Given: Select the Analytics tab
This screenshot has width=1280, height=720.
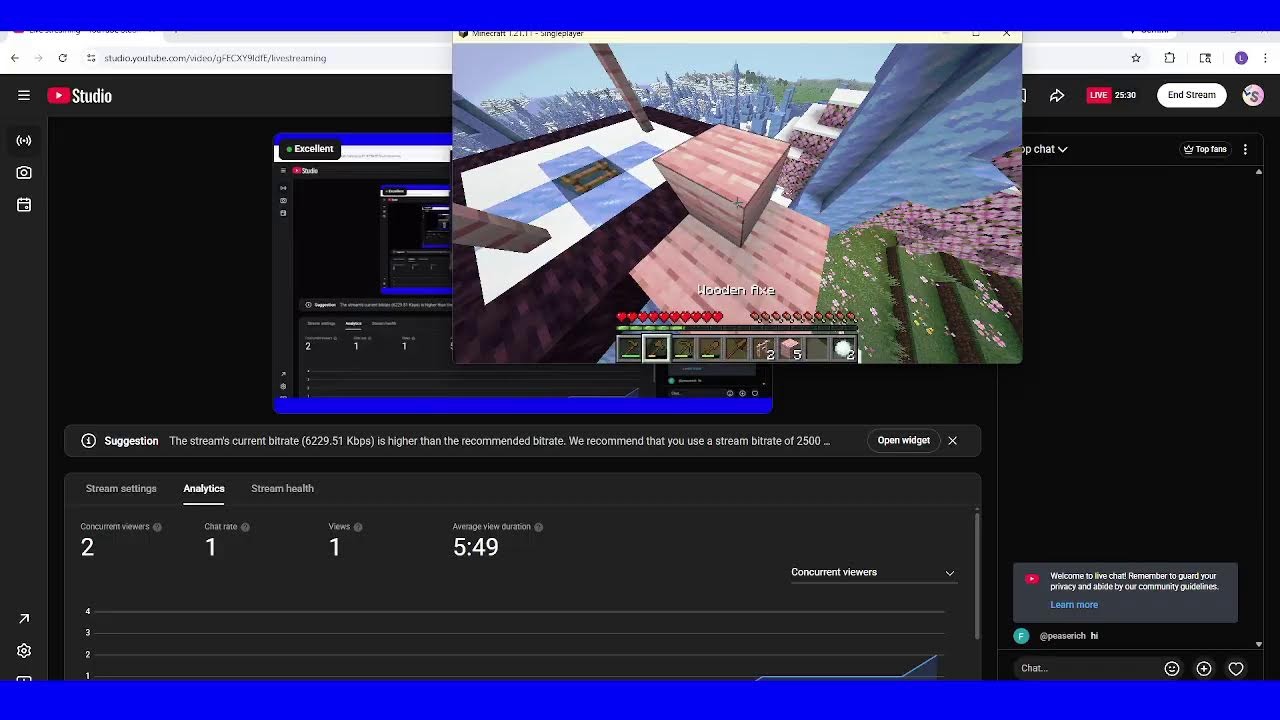Looking at the screenshot, I should [x=204, y=488].
